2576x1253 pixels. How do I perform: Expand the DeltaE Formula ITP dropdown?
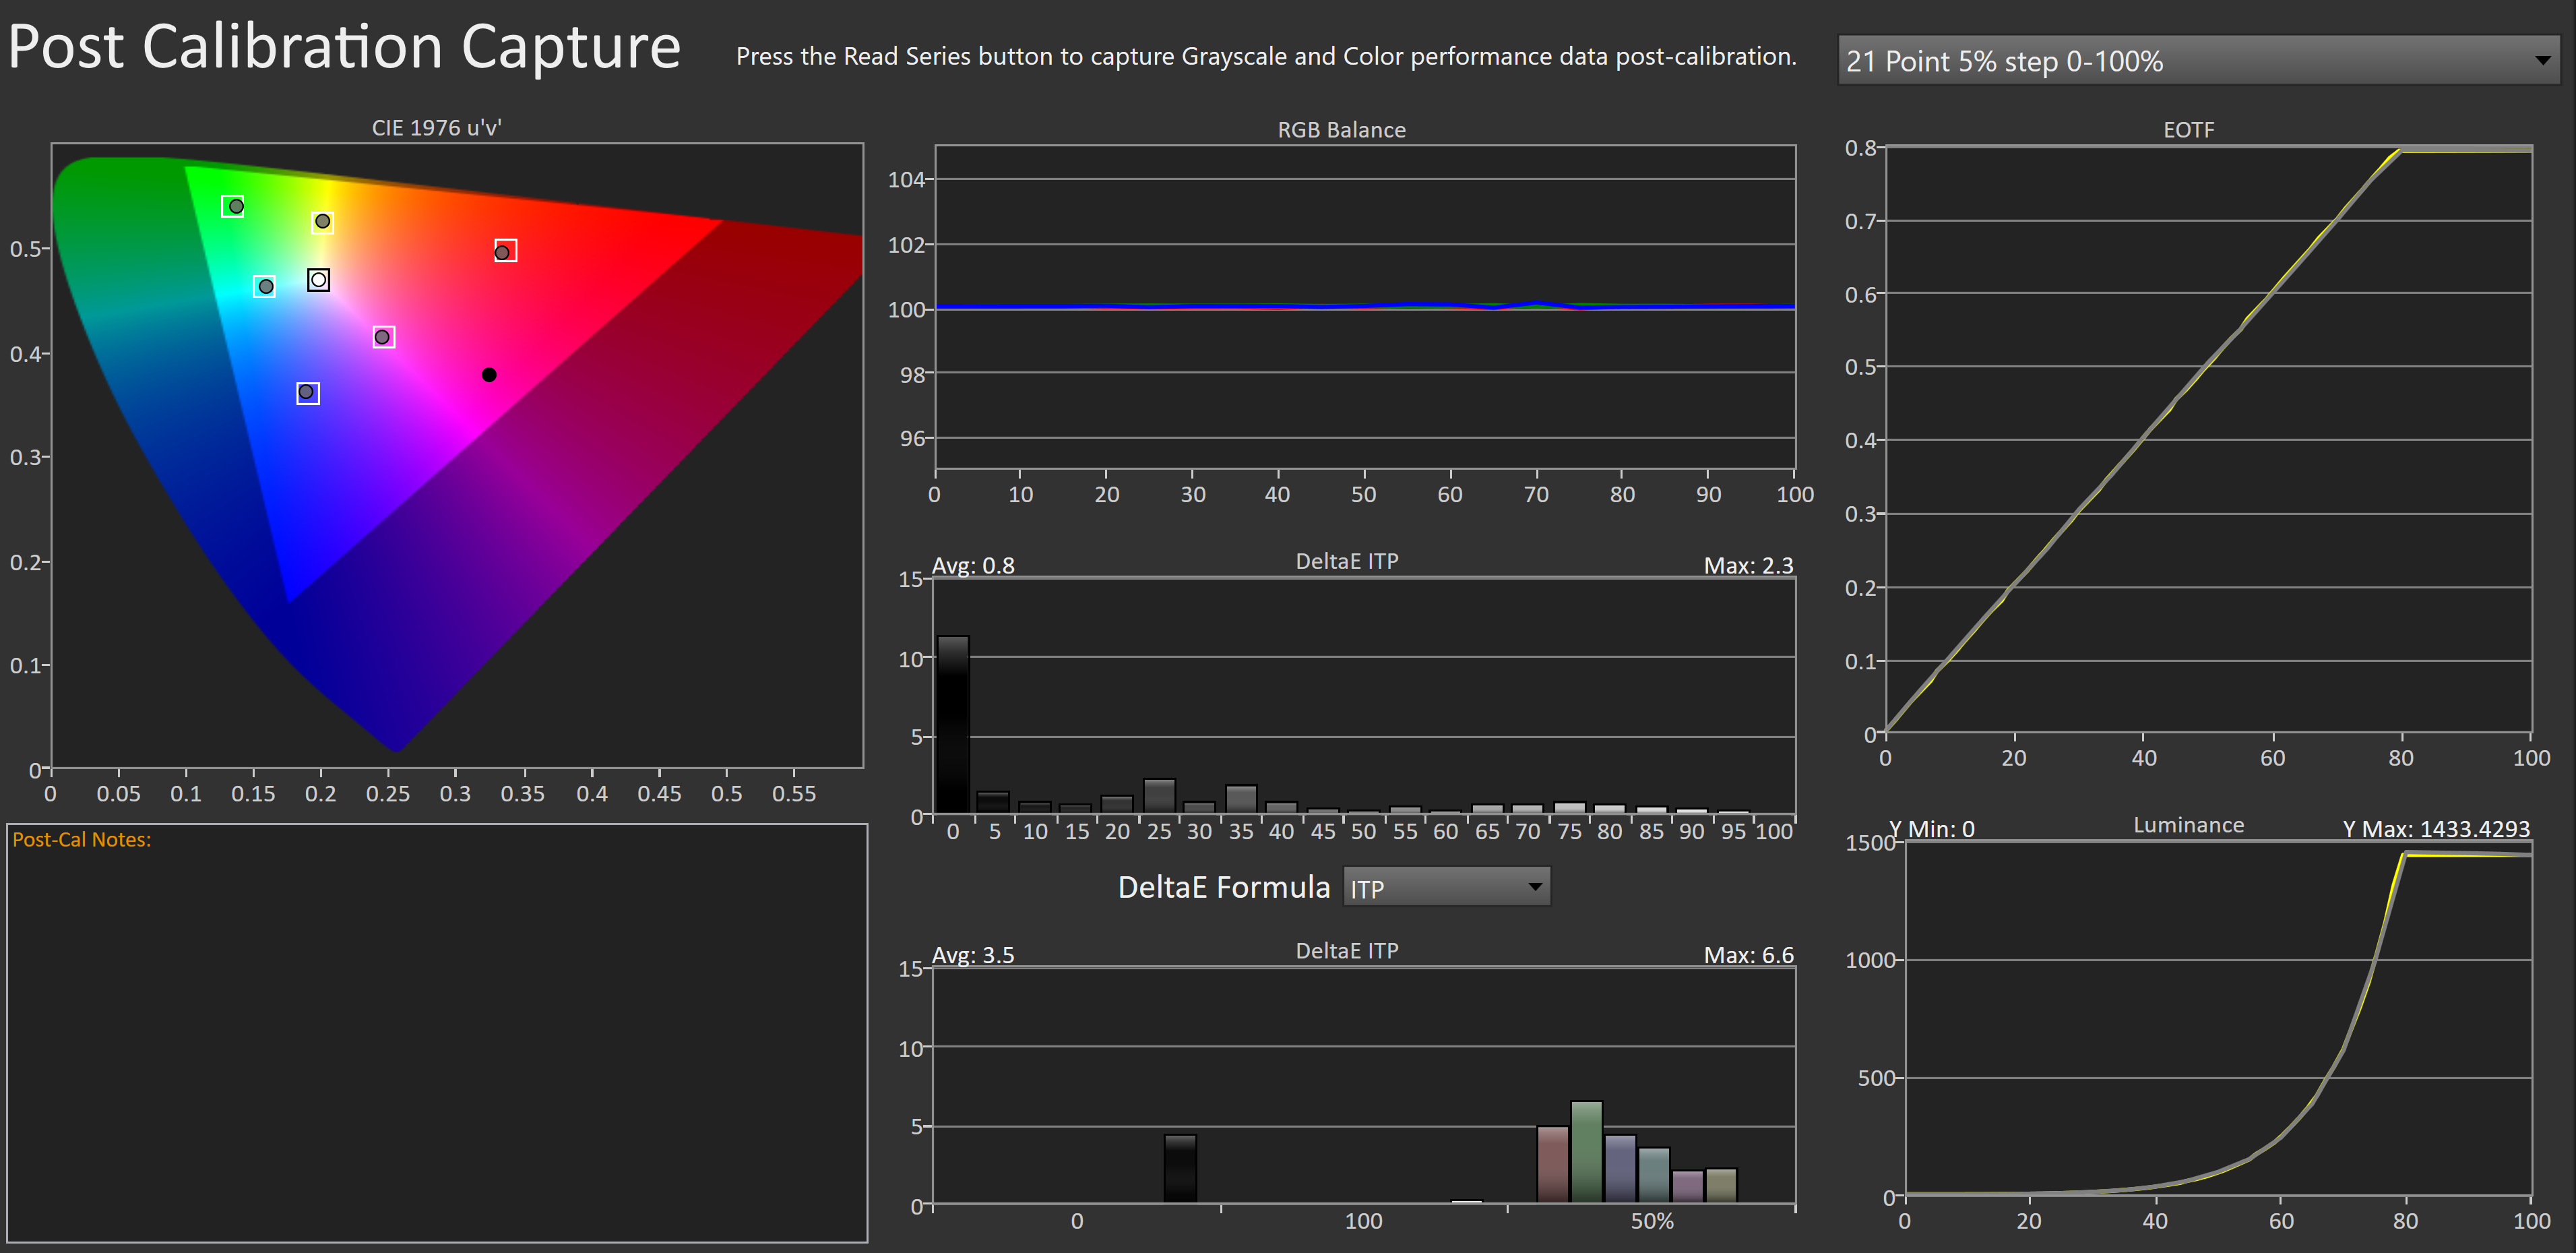click(1445, 888)
